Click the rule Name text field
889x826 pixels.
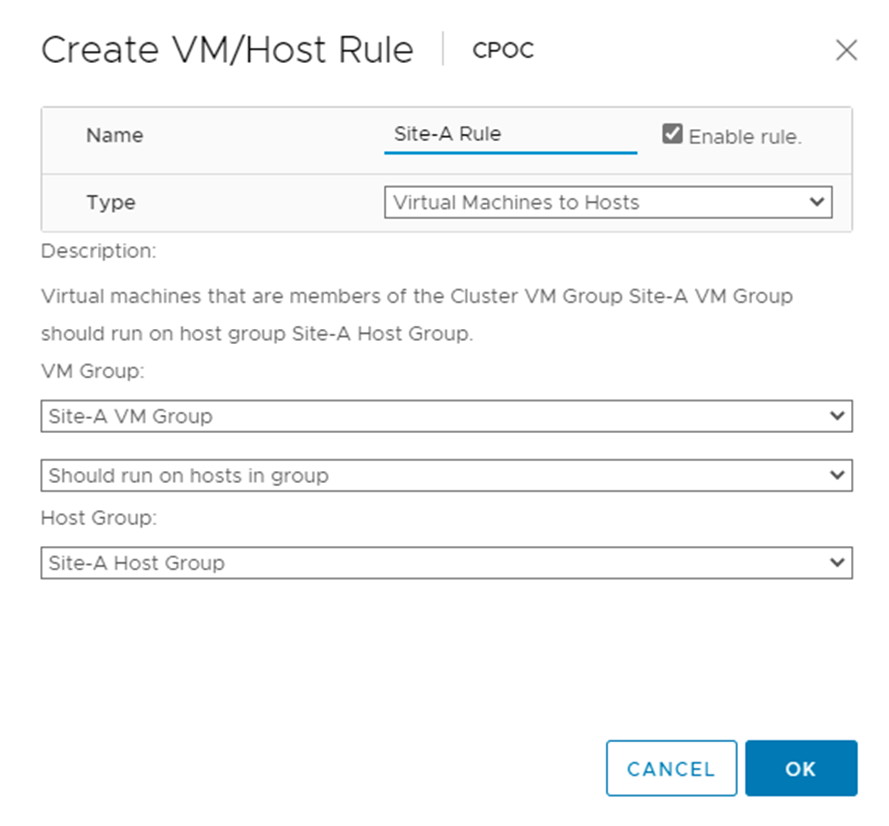pos(510,135)
